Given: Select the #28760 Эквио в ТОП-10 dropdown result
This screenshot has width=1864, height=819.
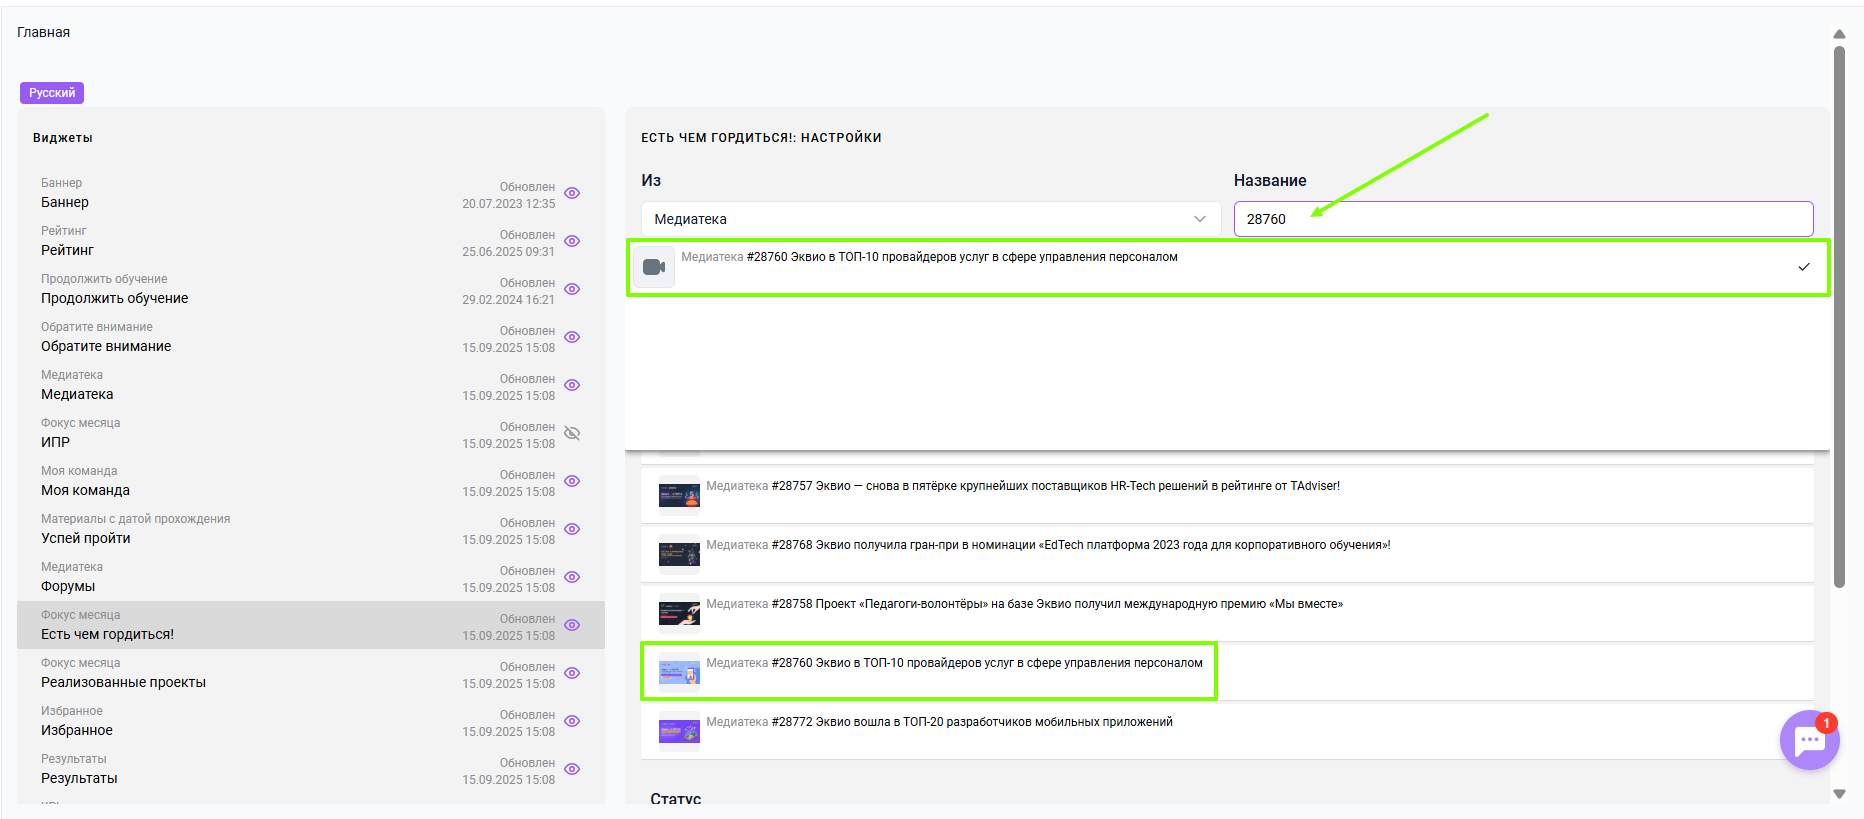Looking at the screenshot, I should click(1228, 267).
